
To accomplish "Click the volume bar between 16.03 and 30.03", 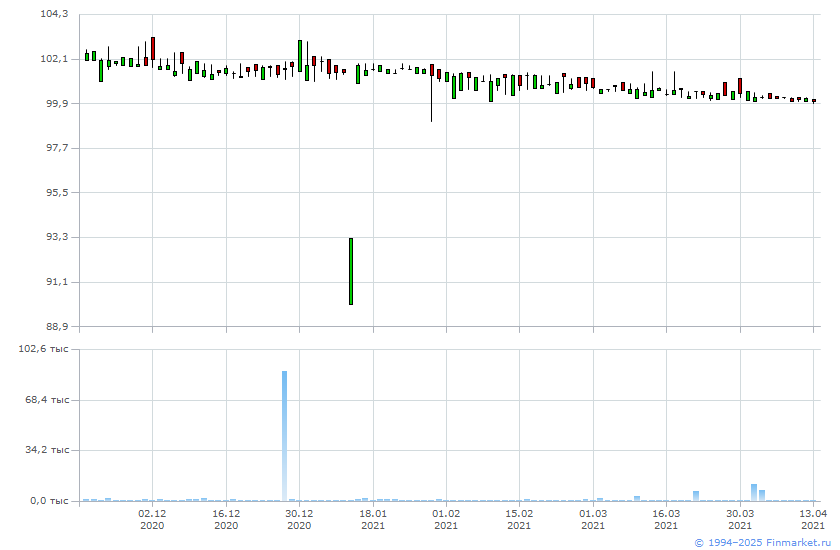I will (x=696, y=496).
